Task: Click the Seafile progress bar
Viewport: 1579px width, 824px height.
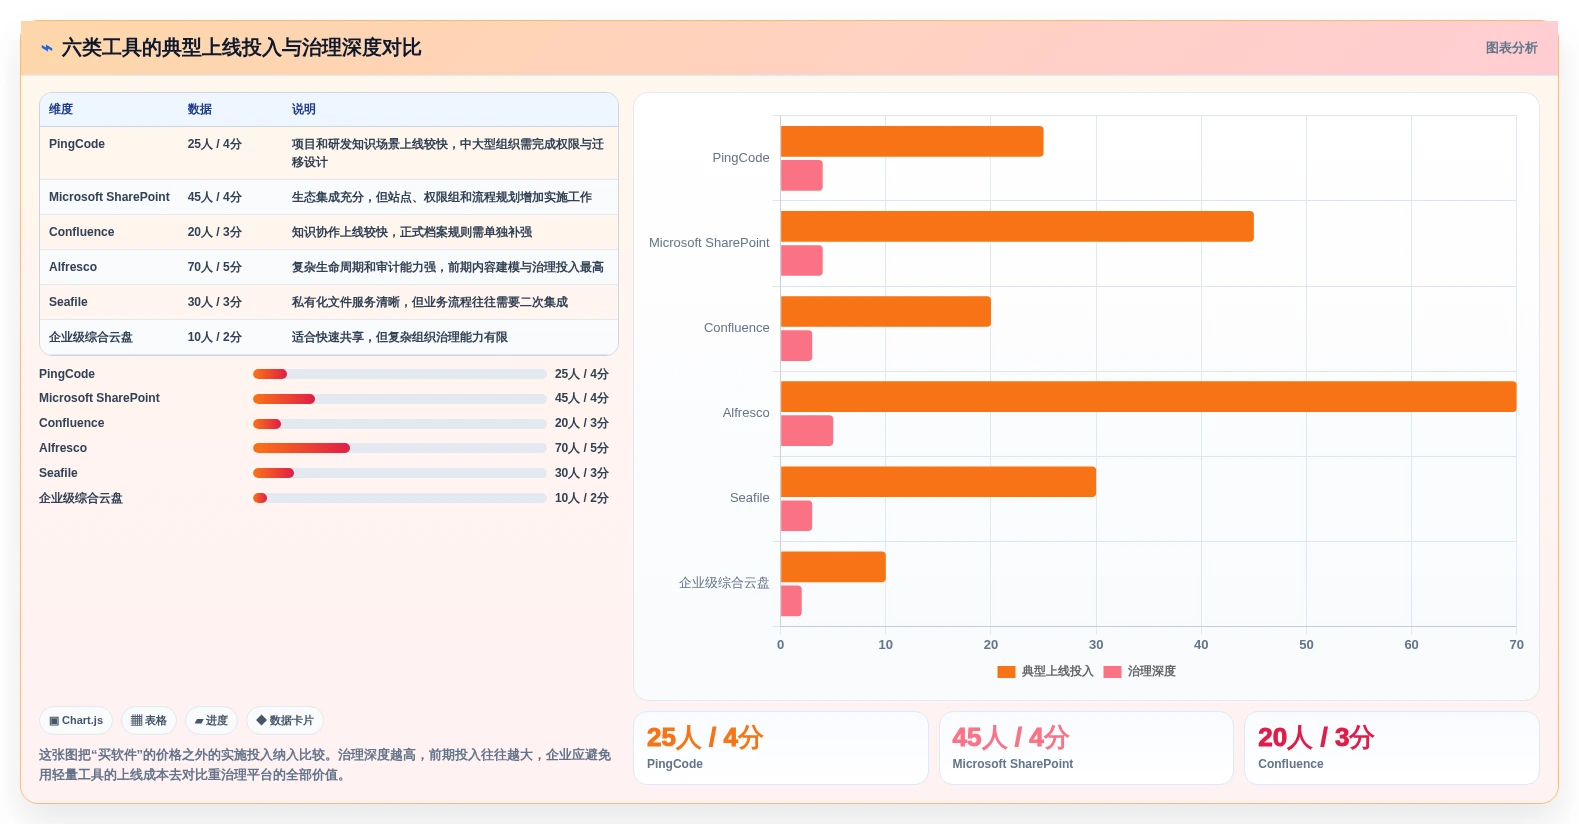Action: [x=399, y=473]
